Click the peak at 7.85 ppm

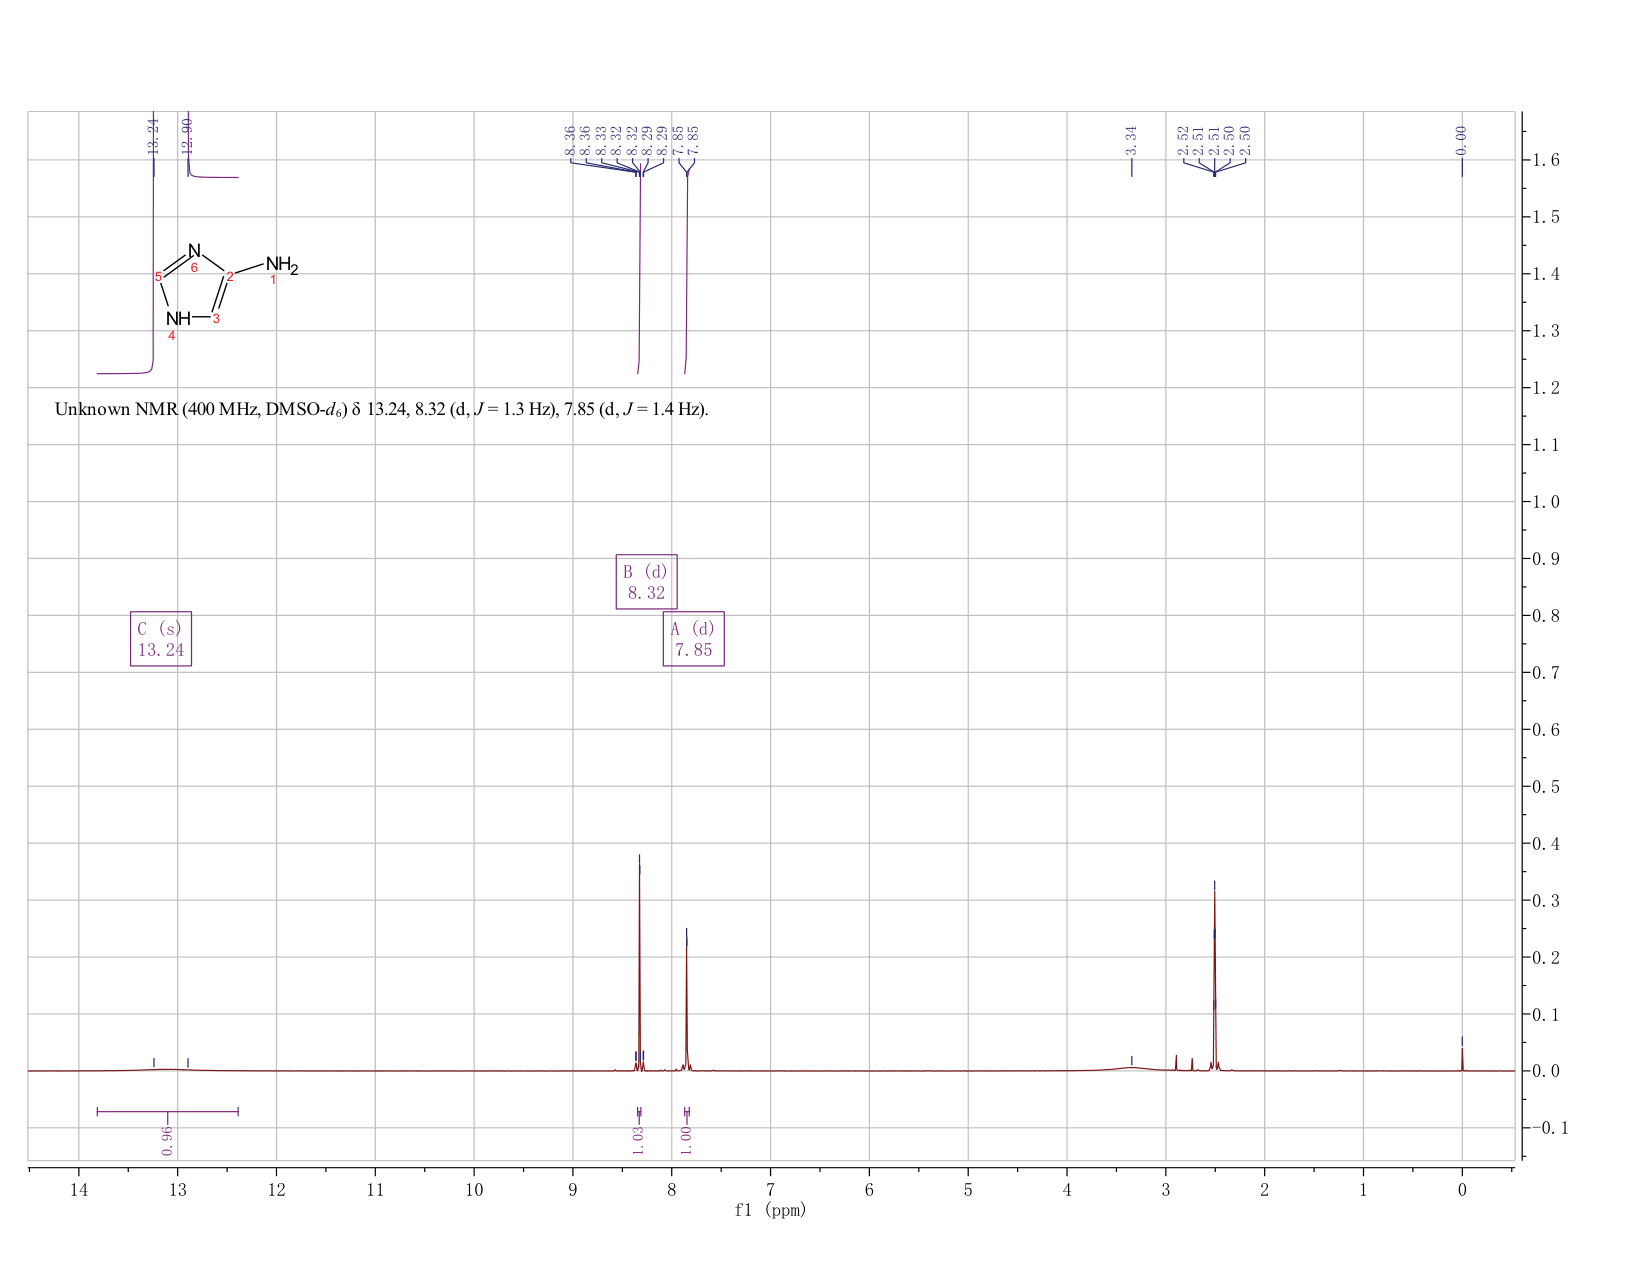[686, 1000]
